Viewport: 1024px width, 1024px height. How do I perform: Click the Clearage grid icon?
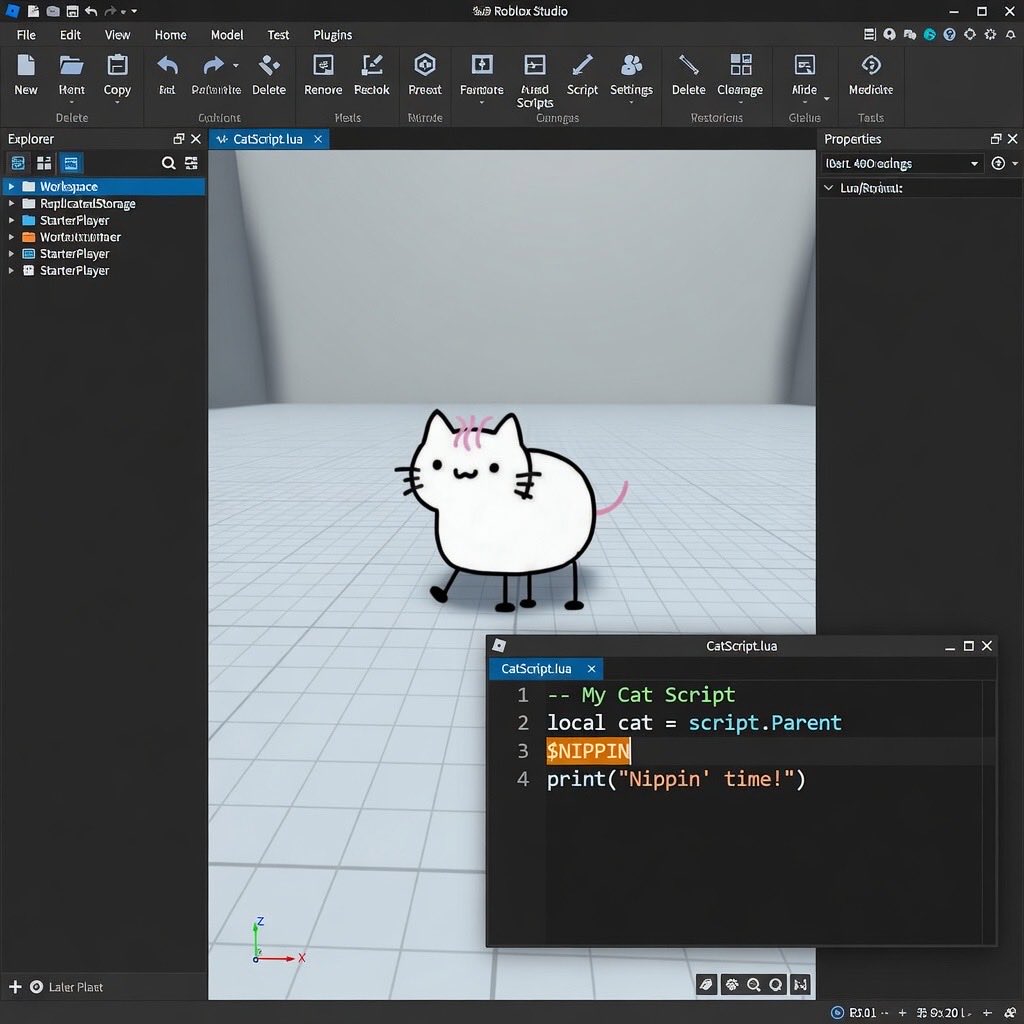[741, 65]
